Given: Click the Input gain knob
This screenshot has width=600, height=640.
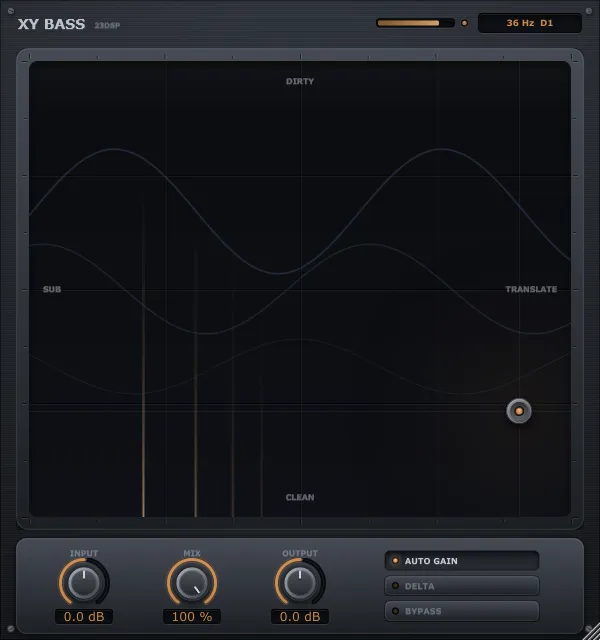Looking at the screenshot, I should tap(84, 582).
